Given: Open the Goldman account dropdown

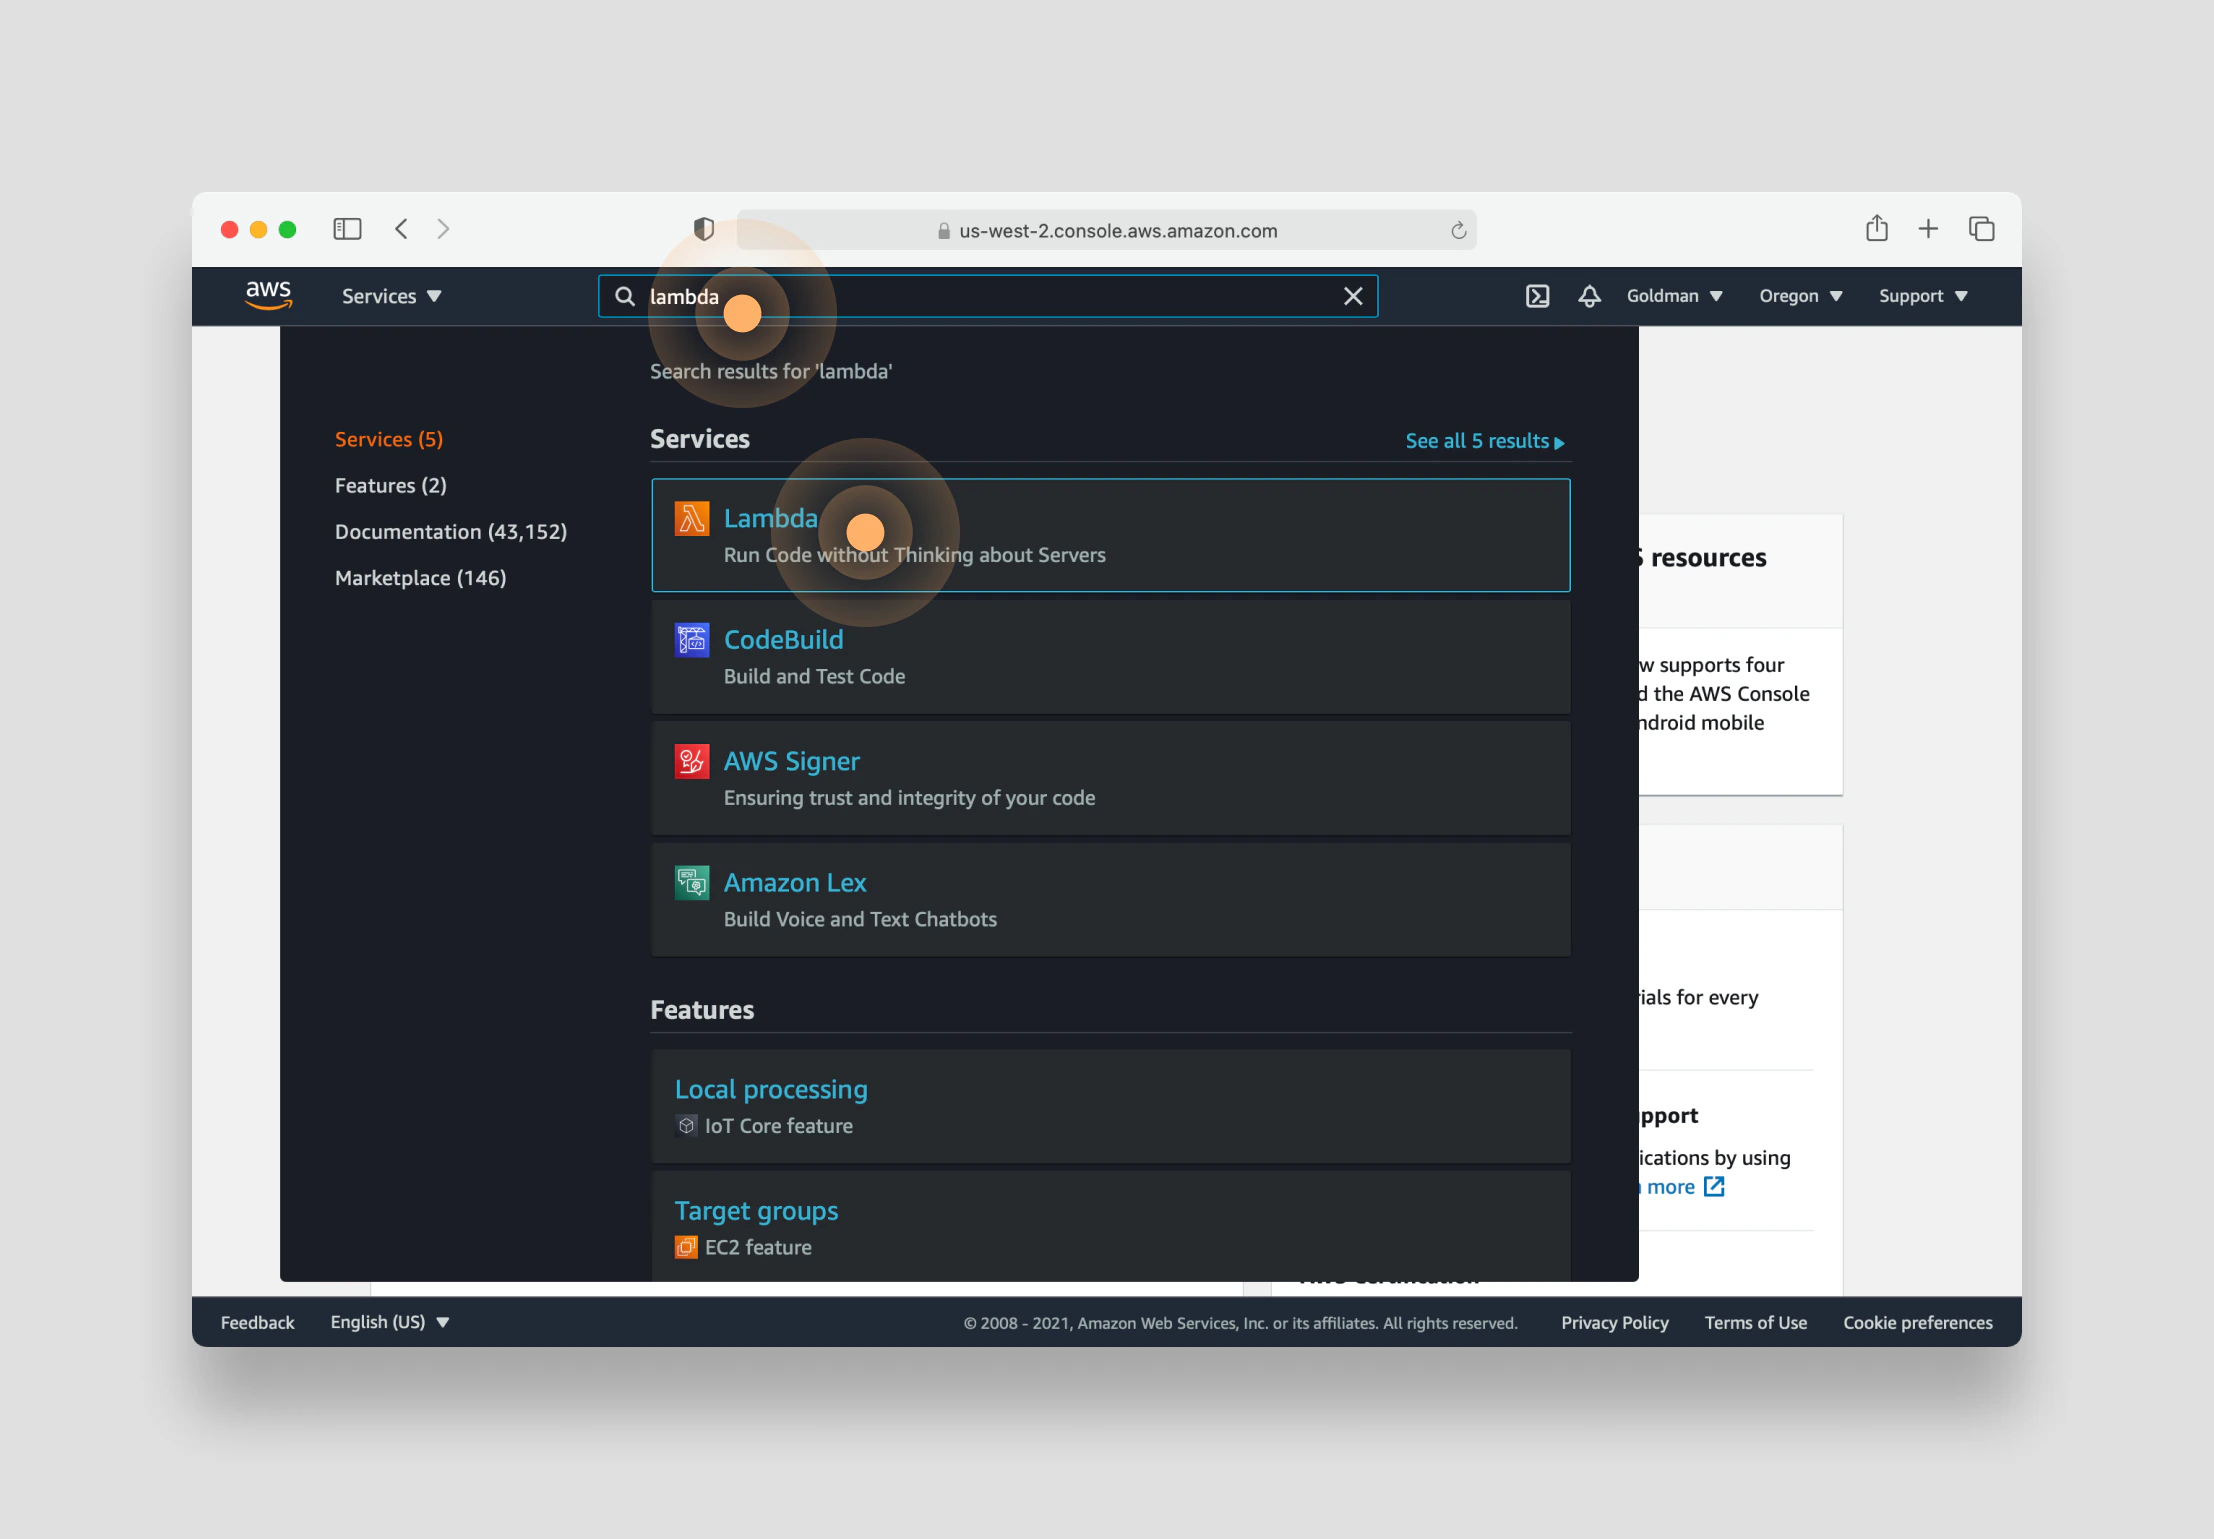Looking at the screenshot, I should coord(1674,296).
